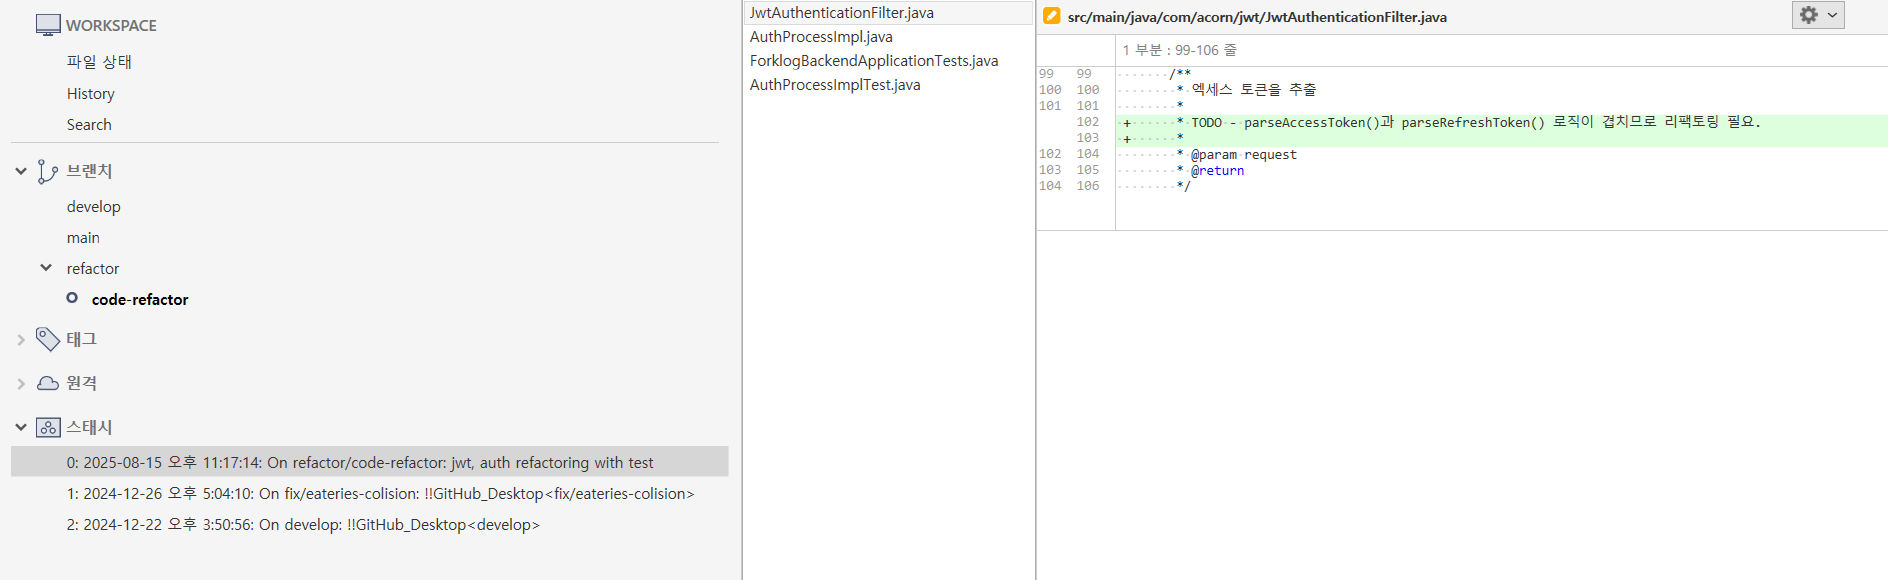Click the branch icon beside 브랜치

[47, 172]
